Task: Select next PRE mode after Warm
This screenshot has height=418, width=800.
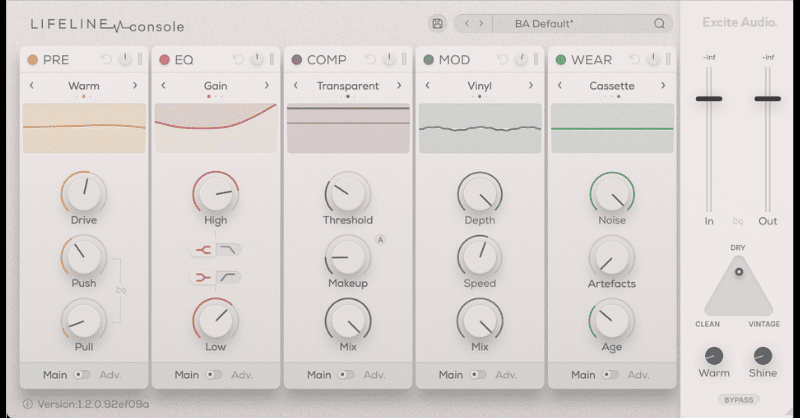Action: (x=135, y=85)
